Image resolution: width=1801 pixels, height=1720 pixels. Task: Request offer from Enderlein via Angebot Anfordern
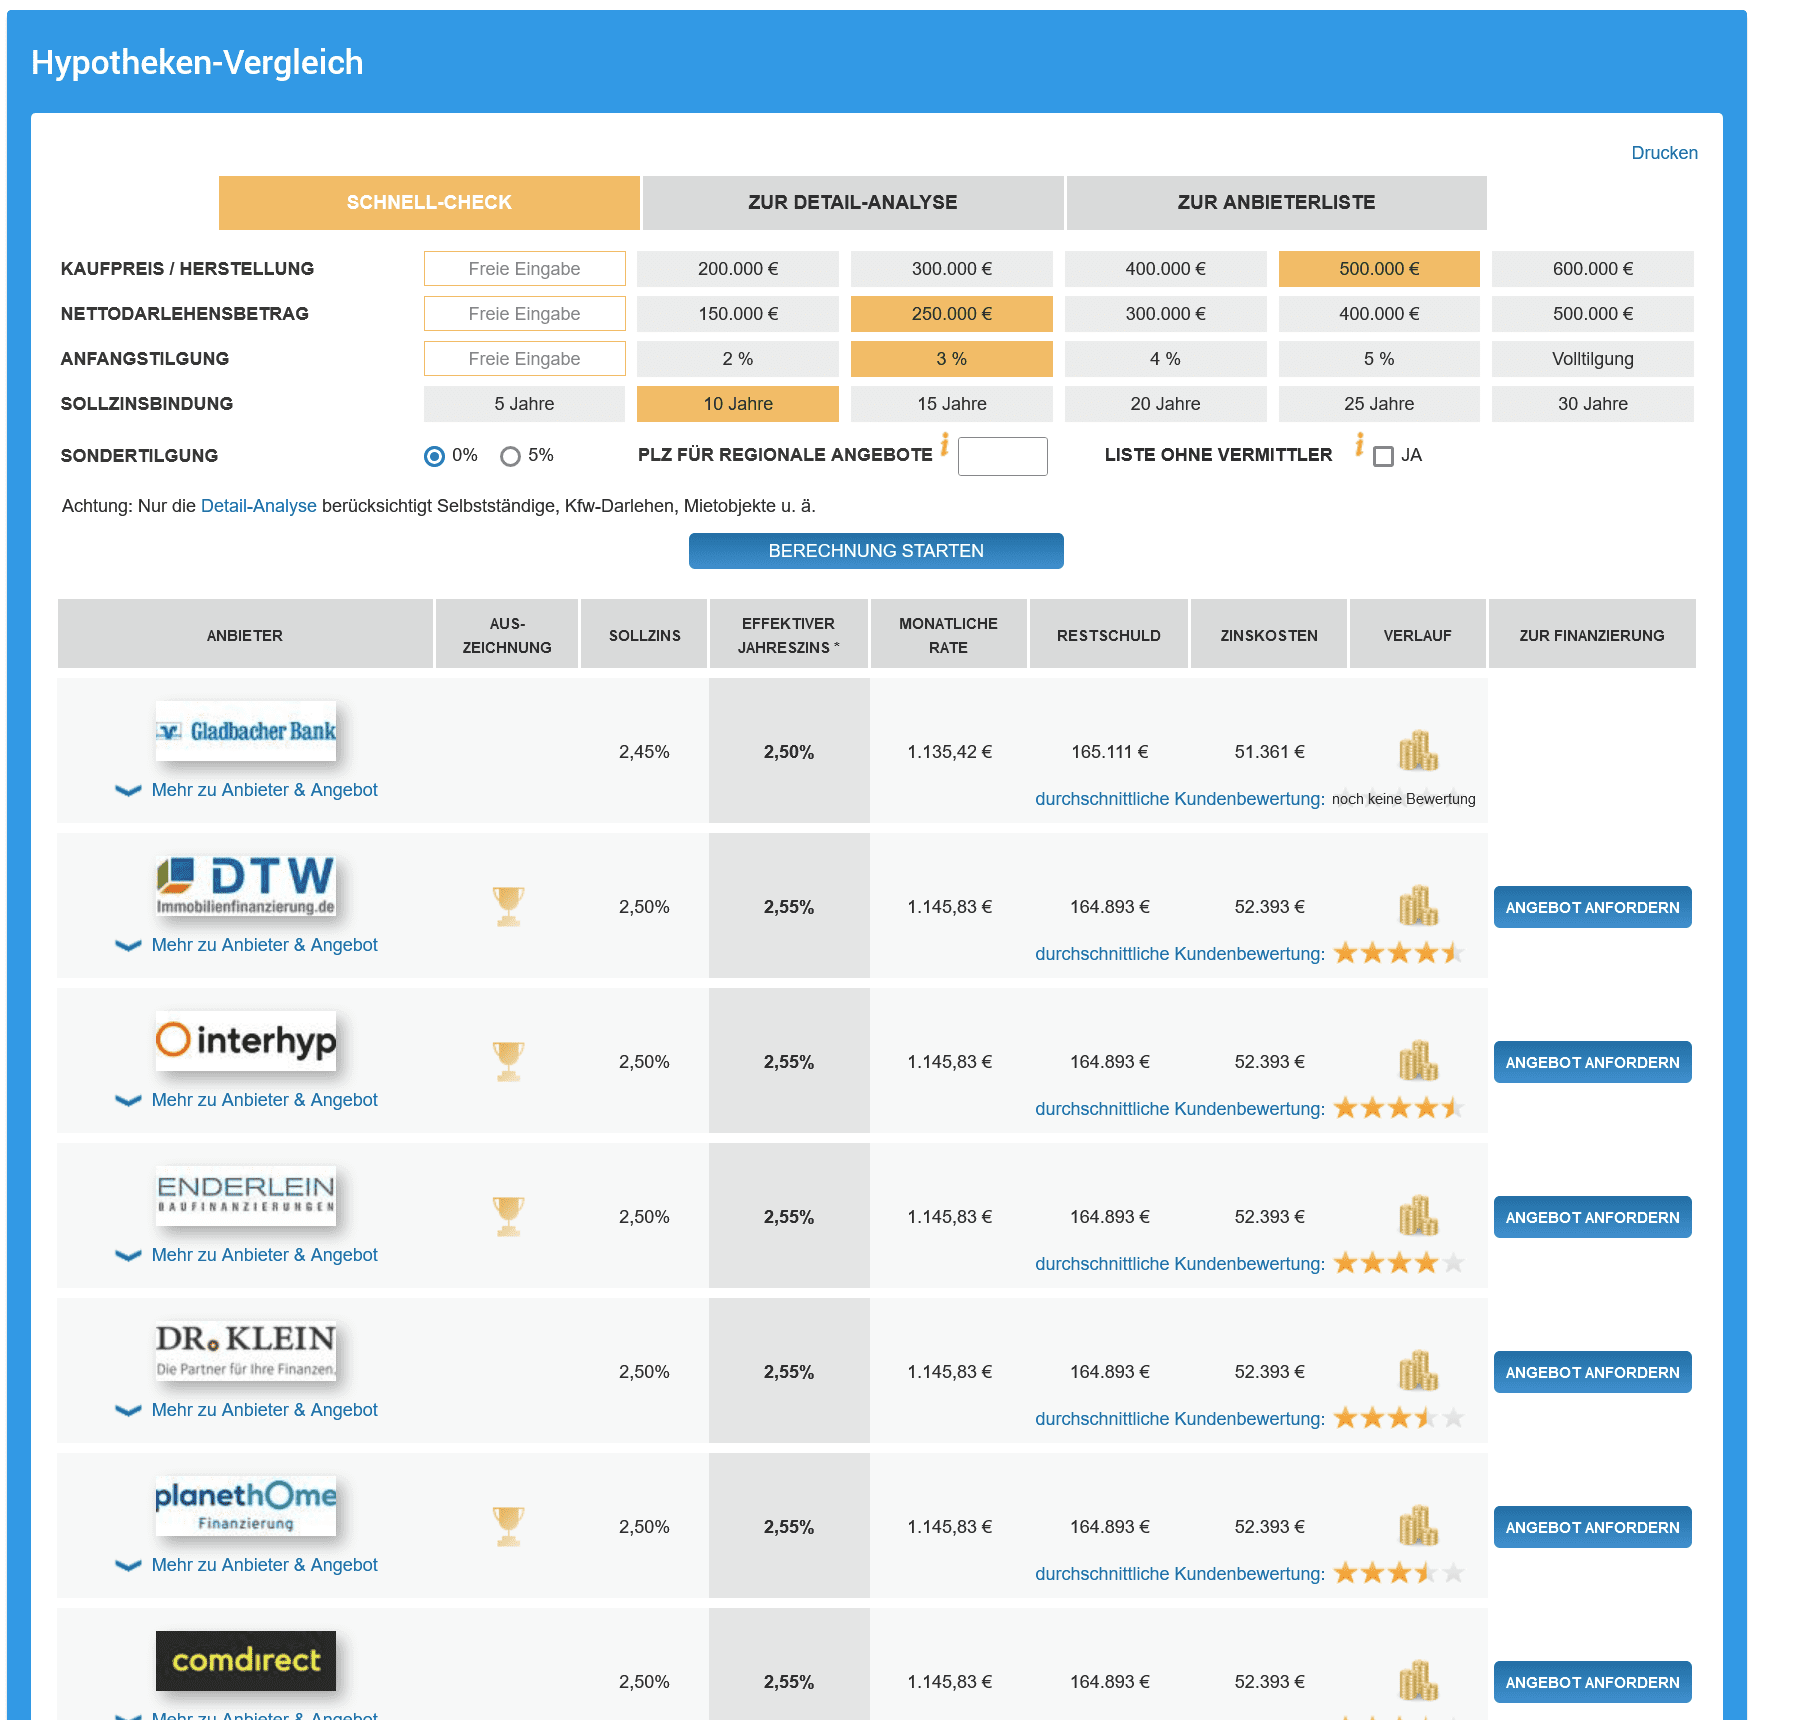(x=1593, y=1217)
